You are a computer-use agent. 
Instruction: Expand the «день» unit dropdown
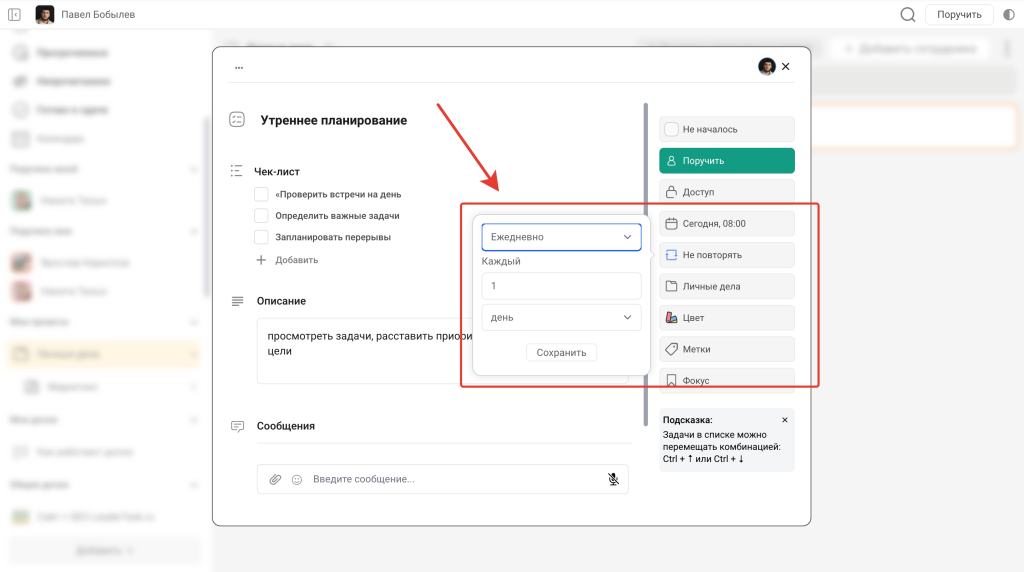coord(561,317)
